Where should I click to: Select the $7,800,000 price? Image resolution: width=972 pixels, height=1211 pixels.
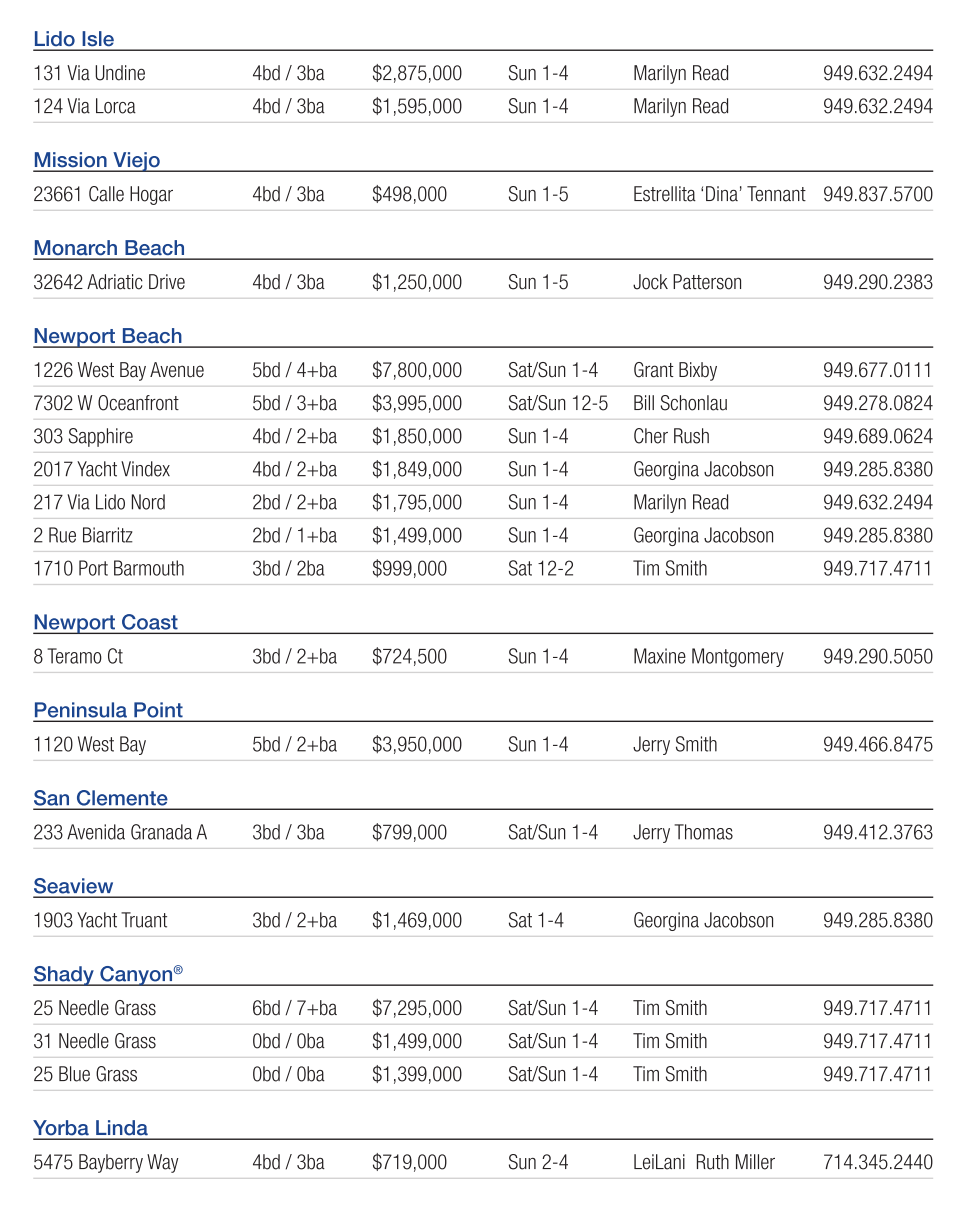click(417, 370)
